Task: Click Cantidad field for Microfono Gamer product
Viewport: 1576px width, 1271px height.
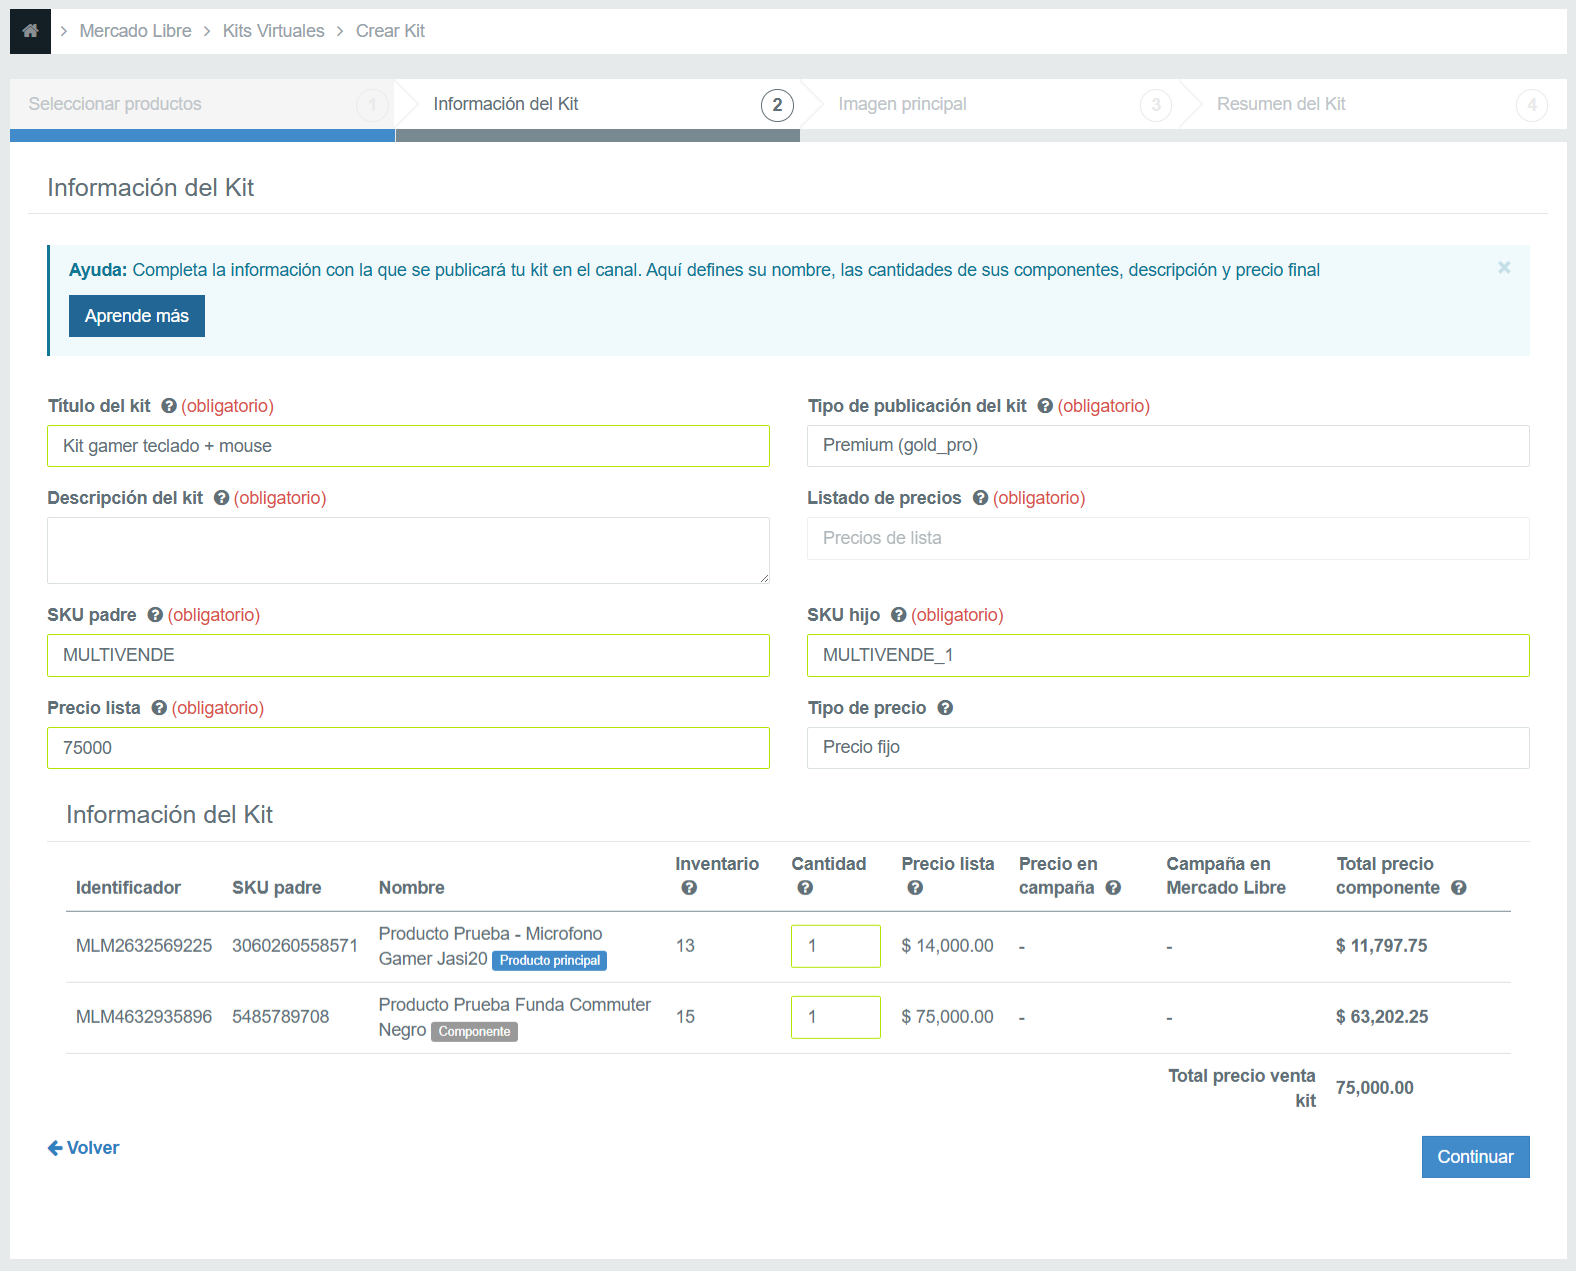Action: pos(835,946)
